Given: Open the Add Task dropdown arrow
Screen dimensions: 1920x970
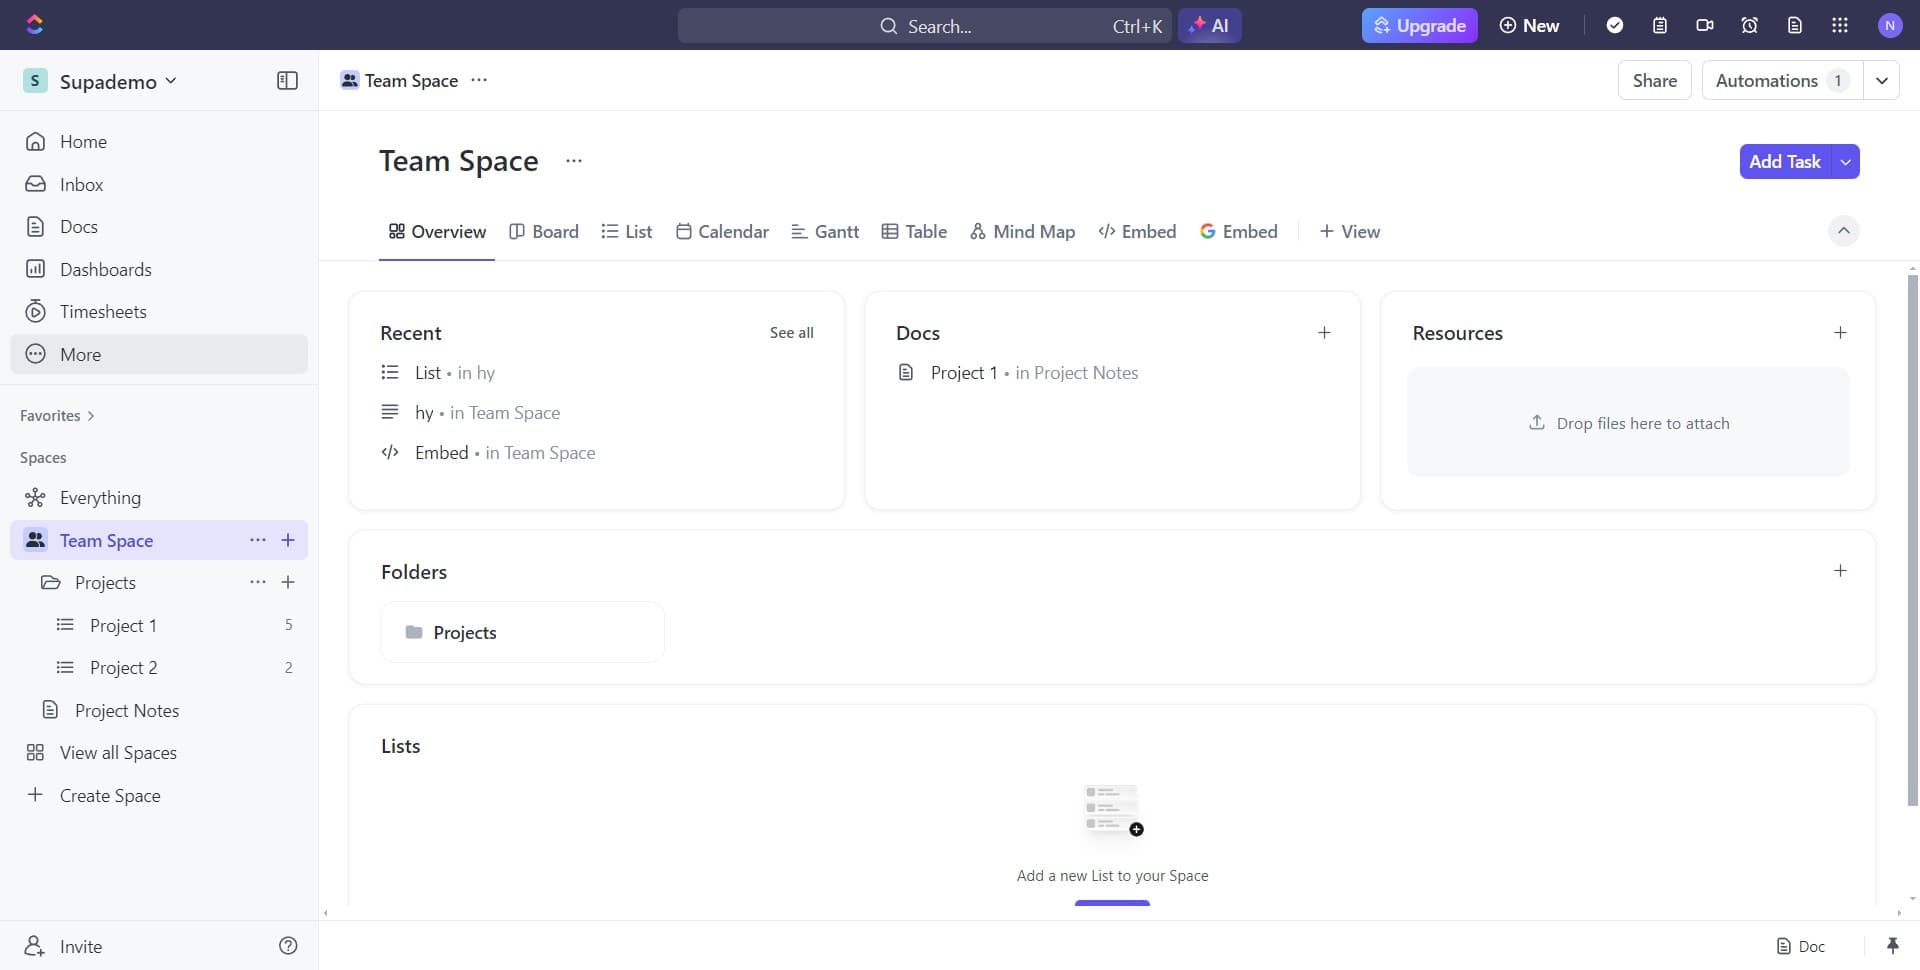Looking at the screenshot, I should point(1845,161).
